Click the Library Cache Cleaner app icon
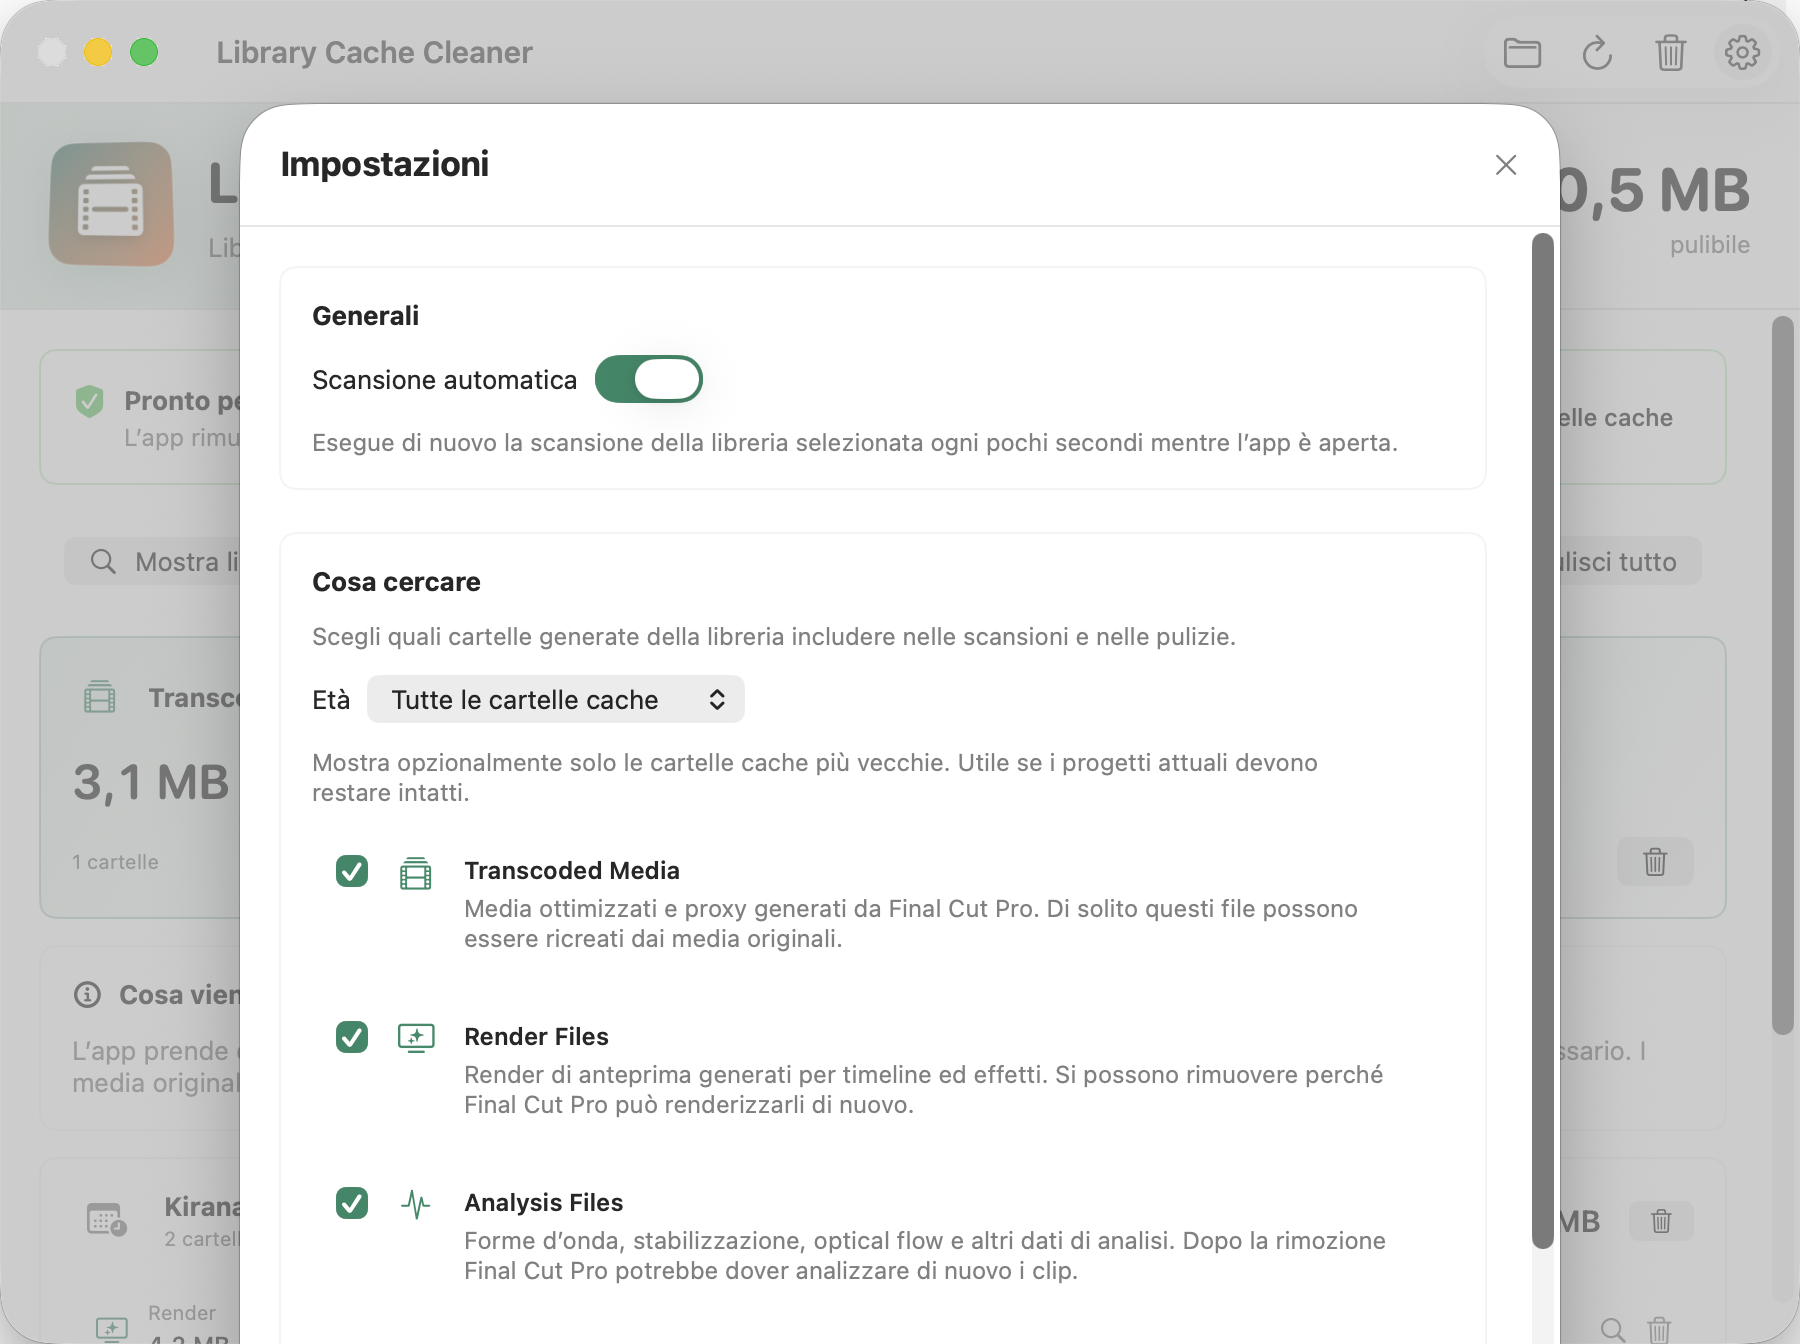This screenshot has width=1800, height=1344. [111, 204]
